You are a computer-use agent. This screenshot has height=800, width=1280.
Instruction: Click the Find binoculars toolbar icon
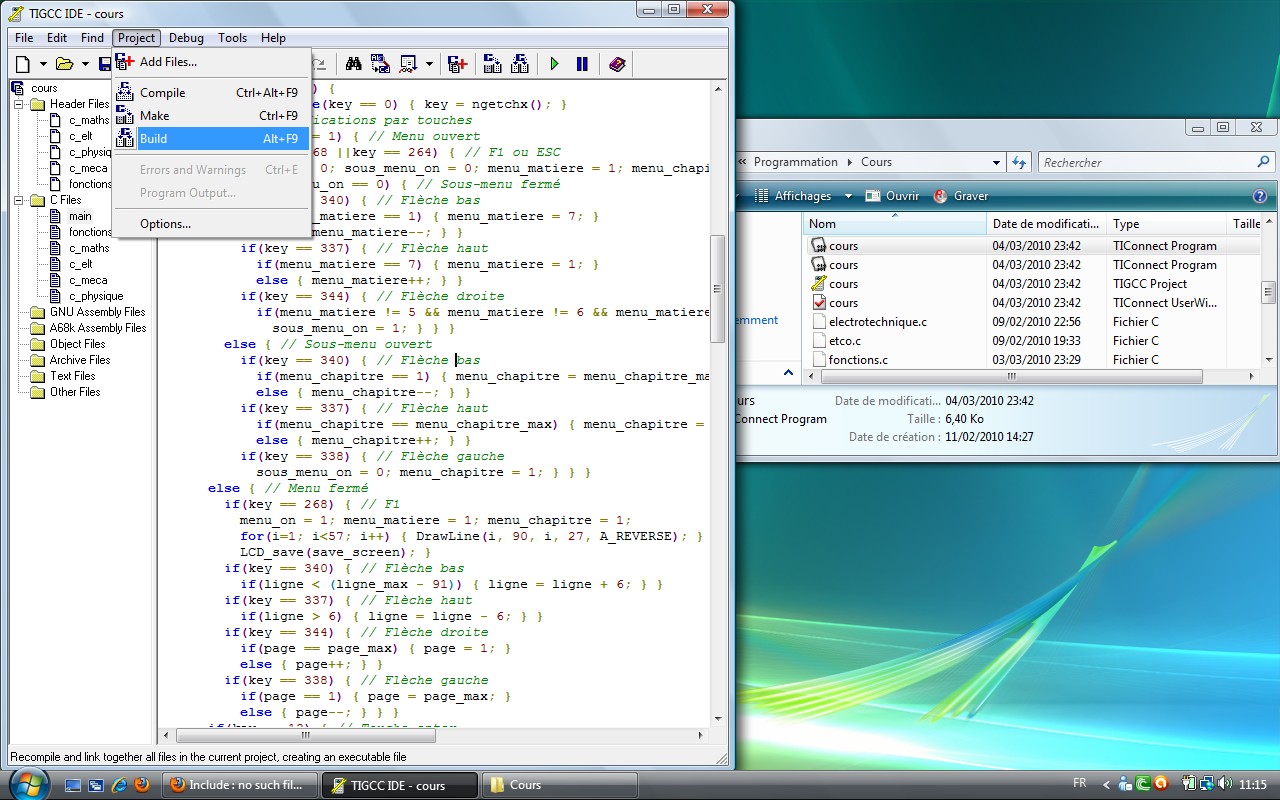(353, 64)
